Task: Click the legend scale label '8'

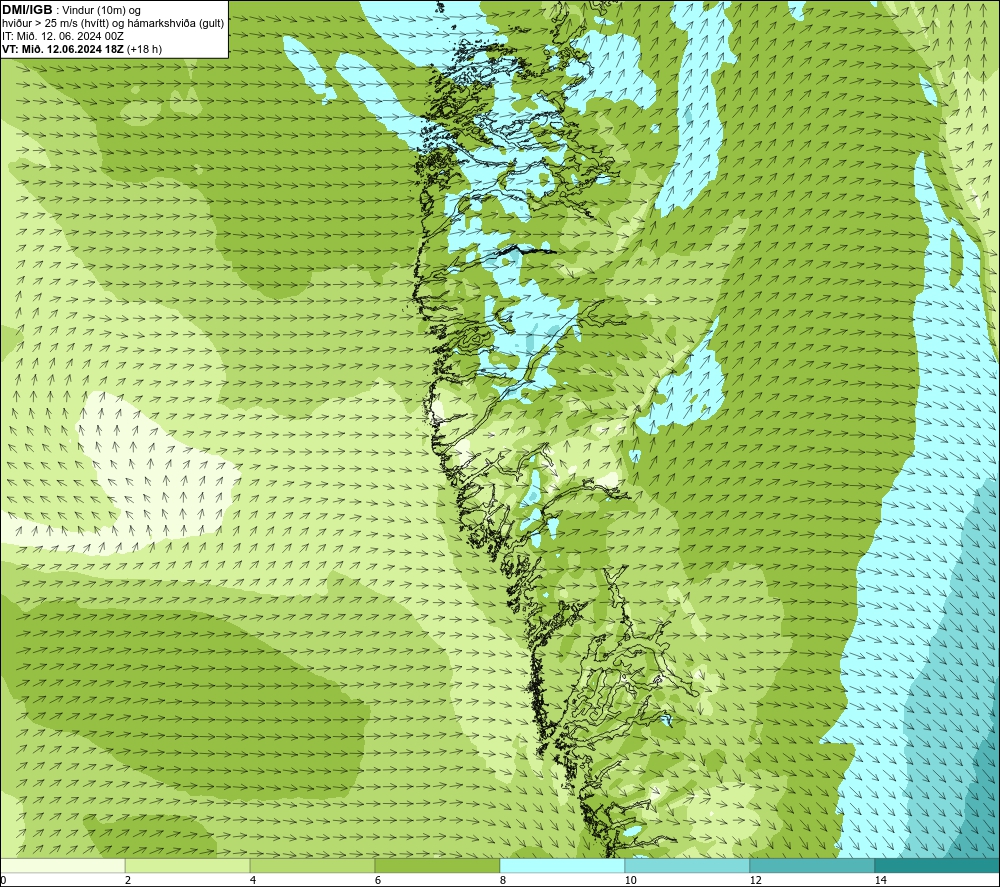Action: (503, 881)
